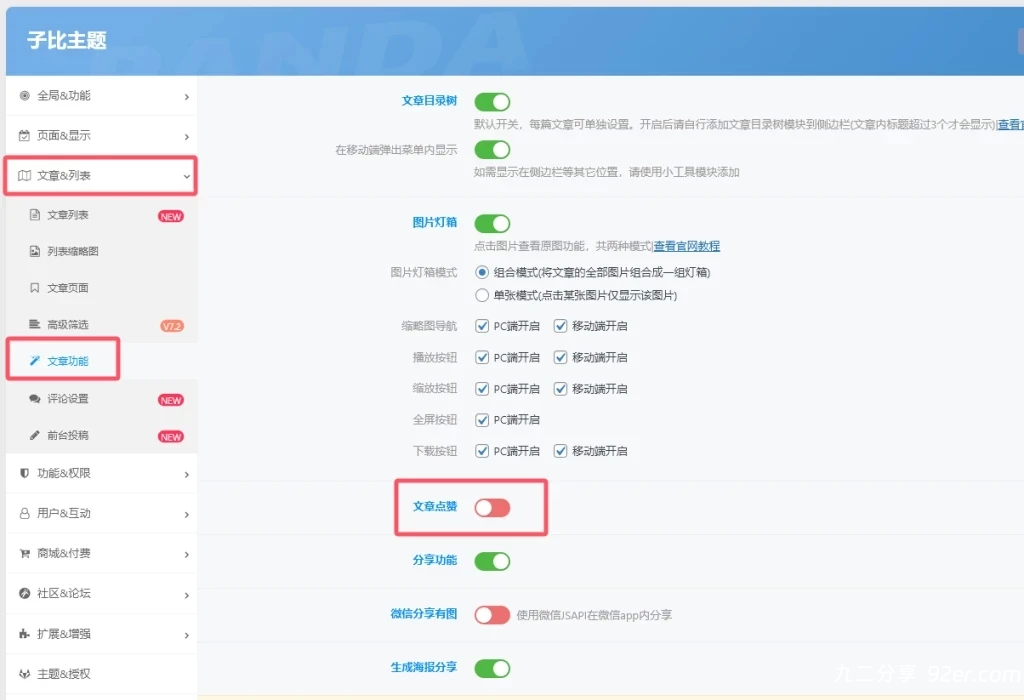Collapse 文章&列表 chevron arrow
Viewport: 1024px width, 700px height.
point(187,176)
